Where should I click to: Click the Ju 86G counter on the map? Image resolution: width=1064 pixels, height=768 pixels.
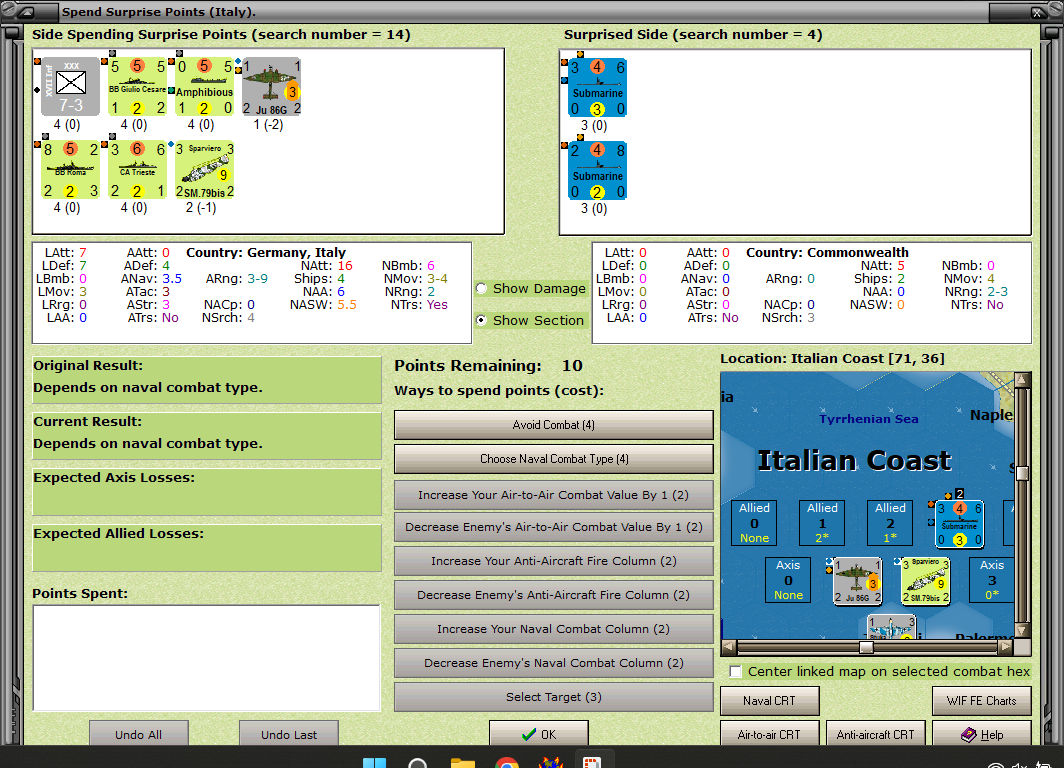(857, 581)
